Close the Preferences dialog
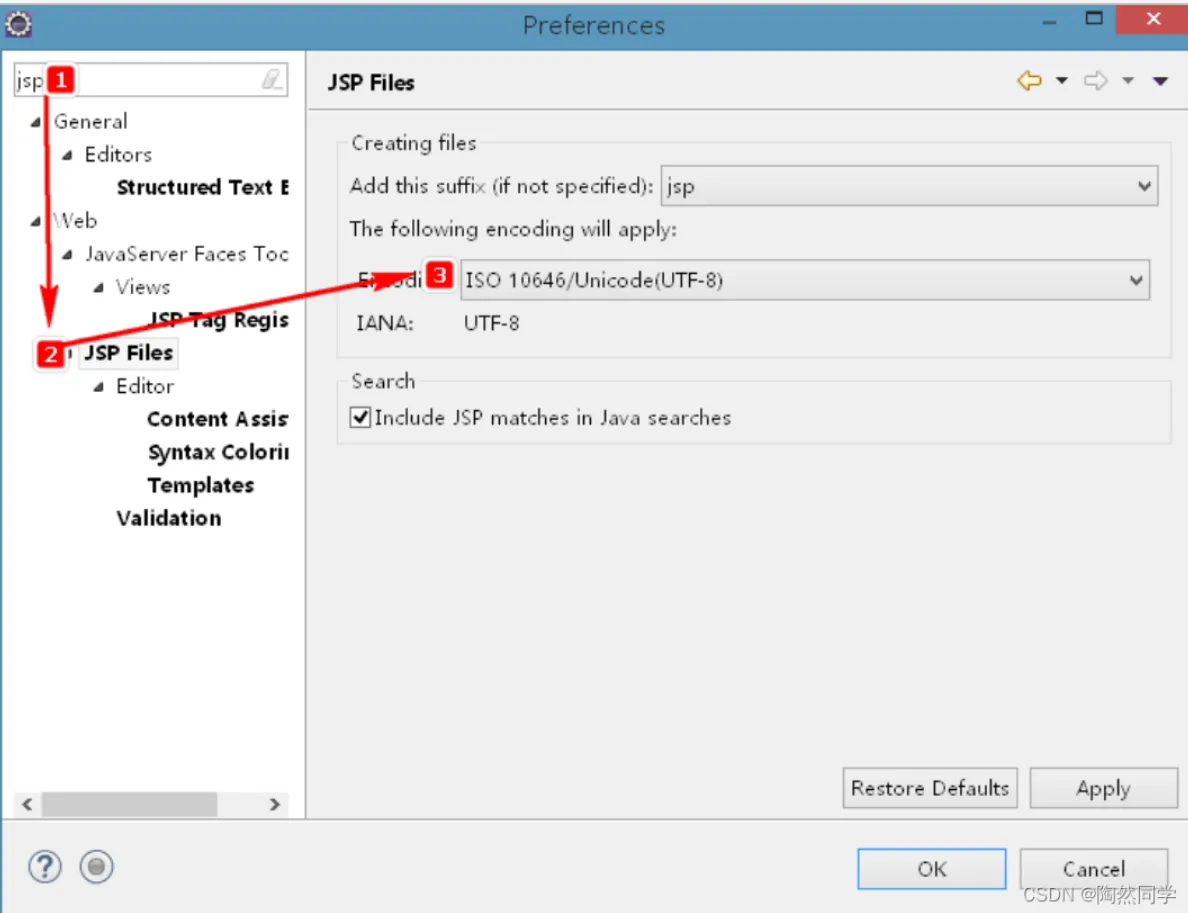1188x913 pixels. (x=1152, y=18)
